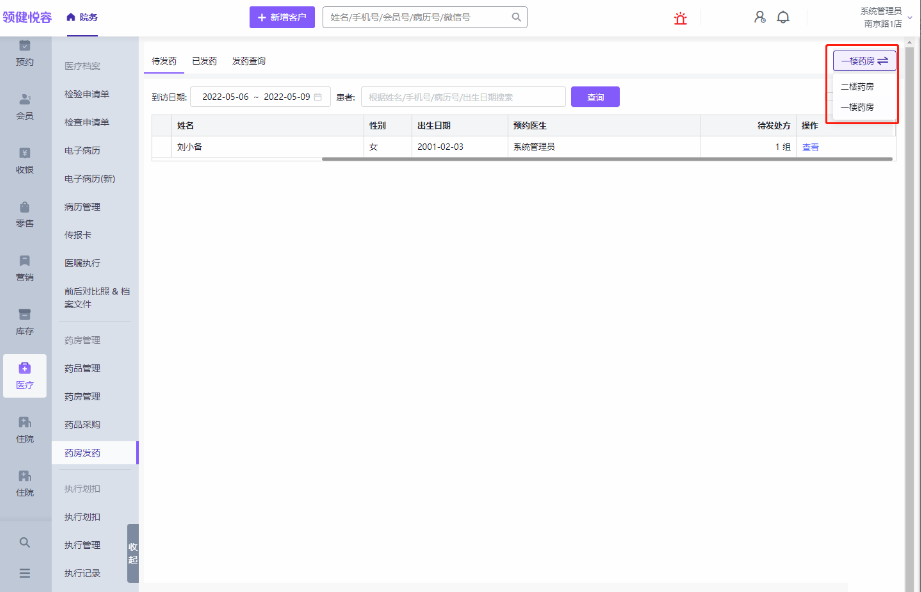Click the calendar icon in date range

tap(318, 97)
